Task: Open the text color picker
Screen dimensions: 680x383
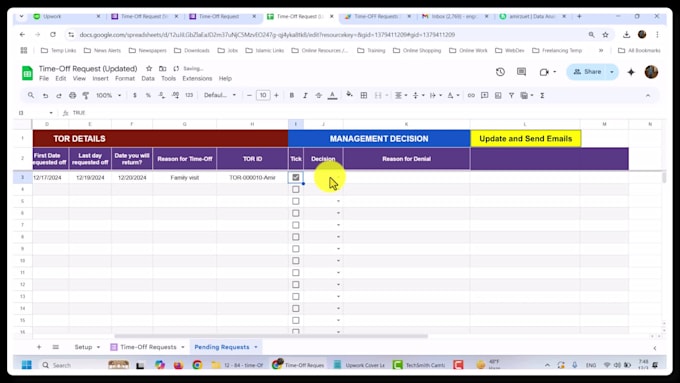Action: click(333, 95)
